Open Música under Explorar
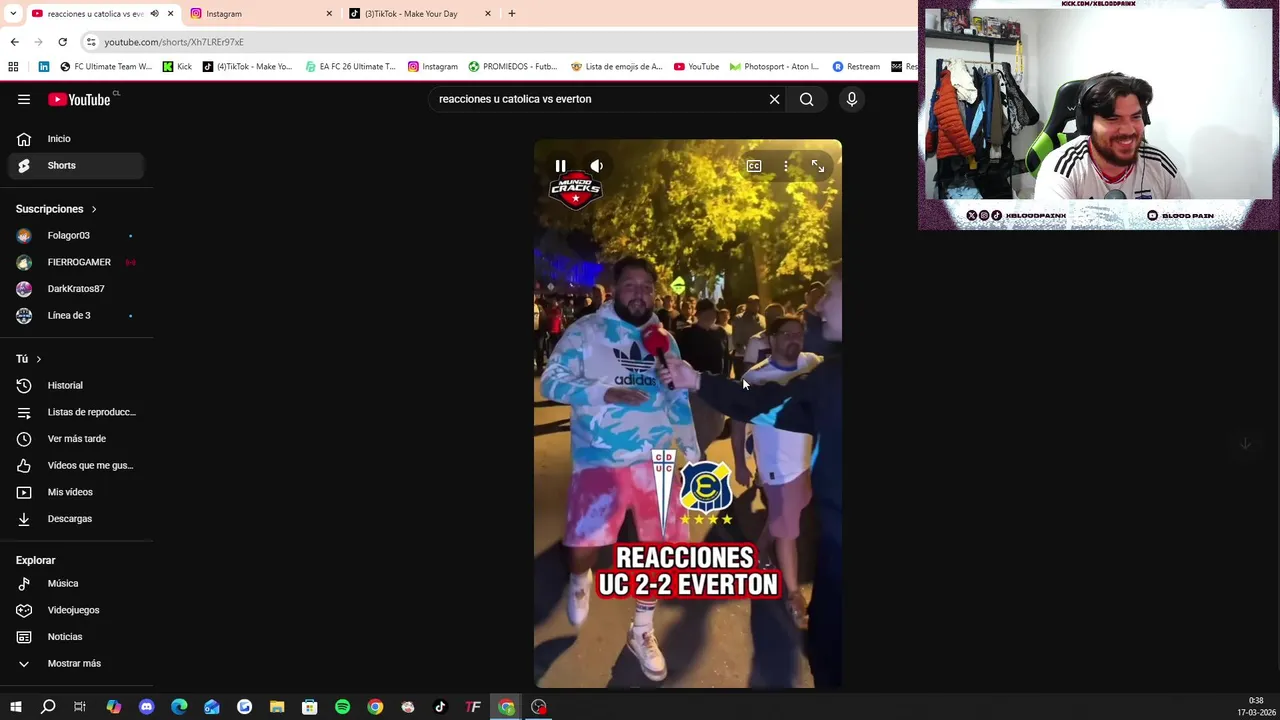Screen dimensions: 1280x720 77,583
